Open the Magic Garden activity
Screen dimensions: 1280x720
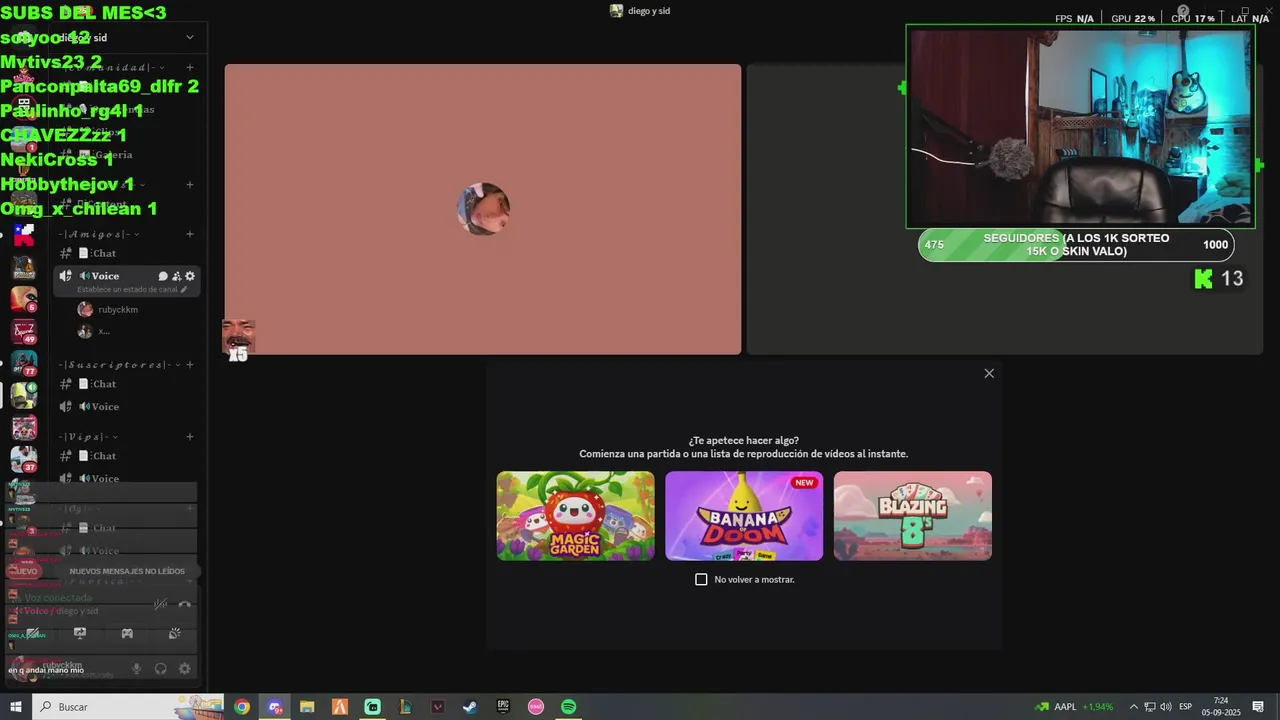coord(575,516)
